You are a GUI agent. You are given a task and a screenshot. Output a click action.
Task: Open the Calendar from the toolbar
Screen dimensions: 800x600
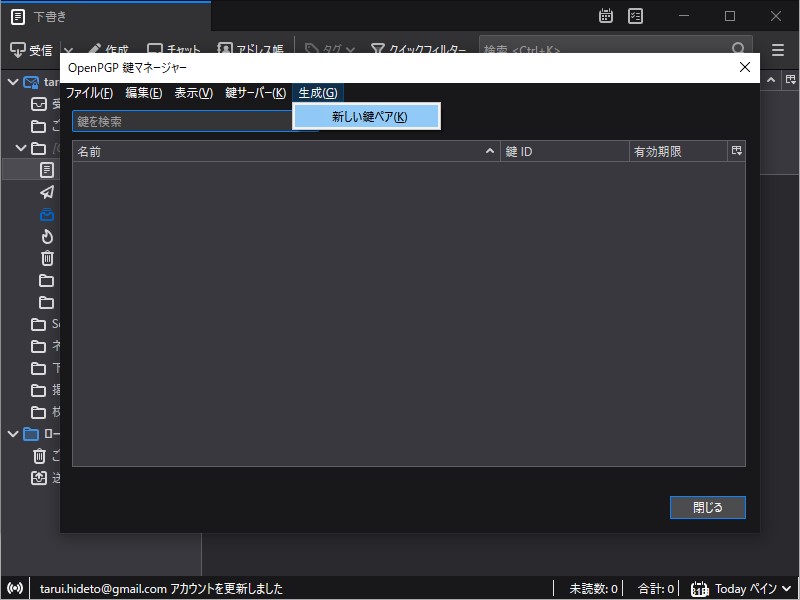[x=606, y=16]
